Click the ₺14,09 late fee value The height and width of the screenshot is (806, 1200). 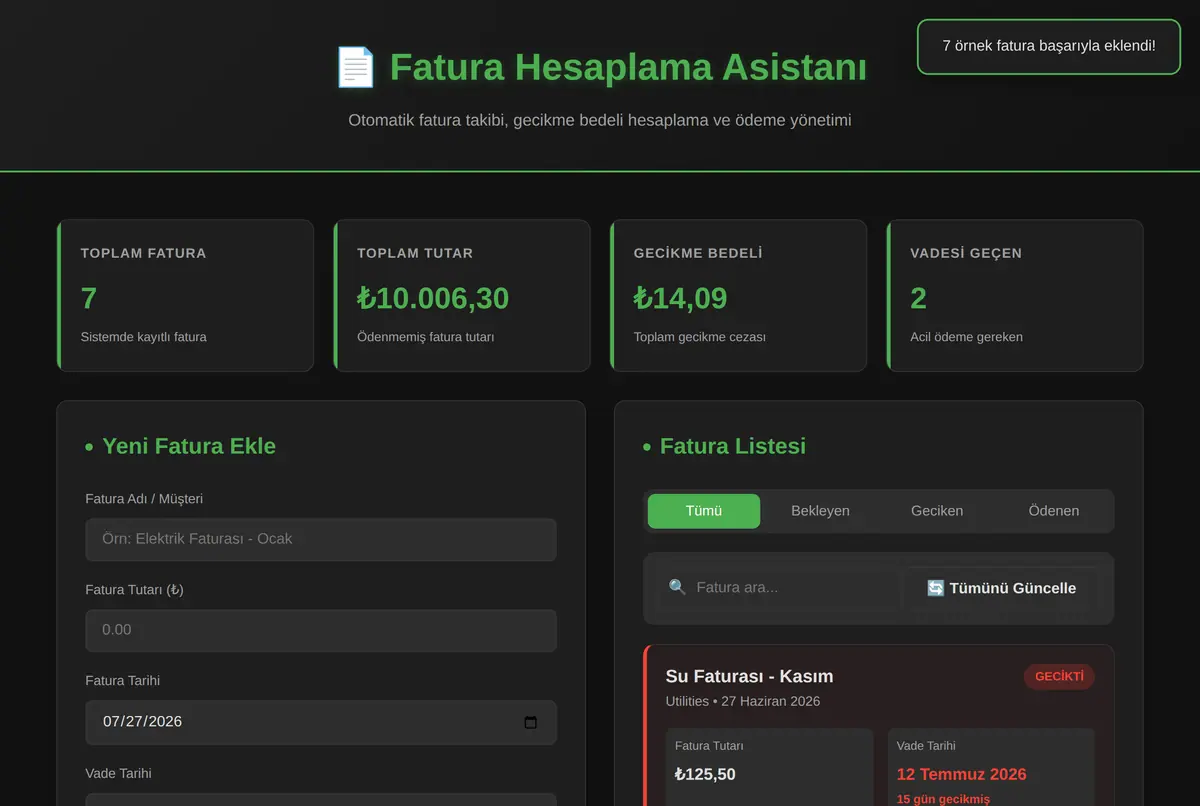click(x=680, y=298)
